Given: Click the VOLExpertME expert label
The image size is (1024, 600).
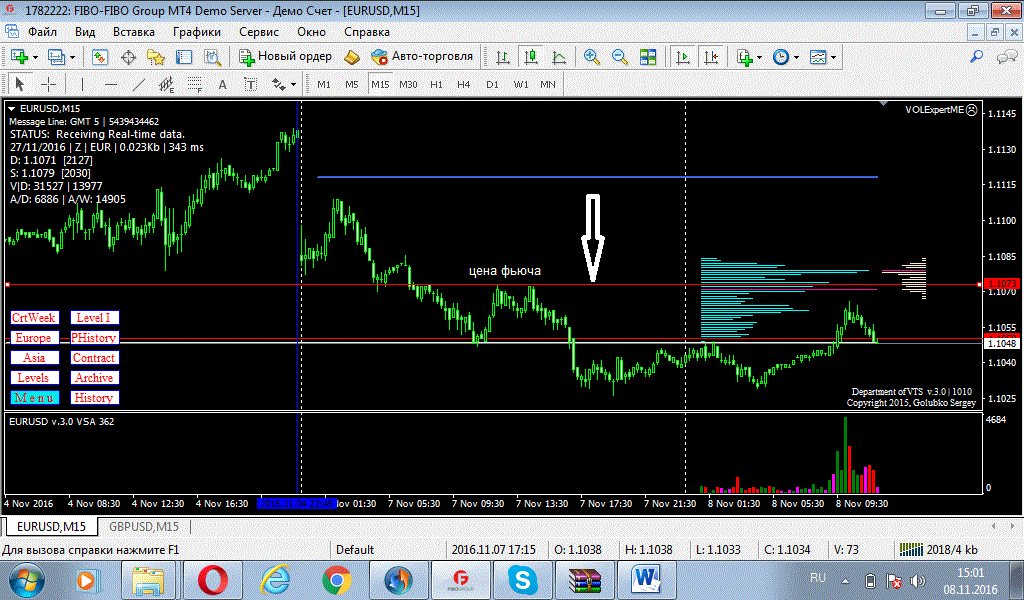Looking at the screenshot, I should point(941,110).
